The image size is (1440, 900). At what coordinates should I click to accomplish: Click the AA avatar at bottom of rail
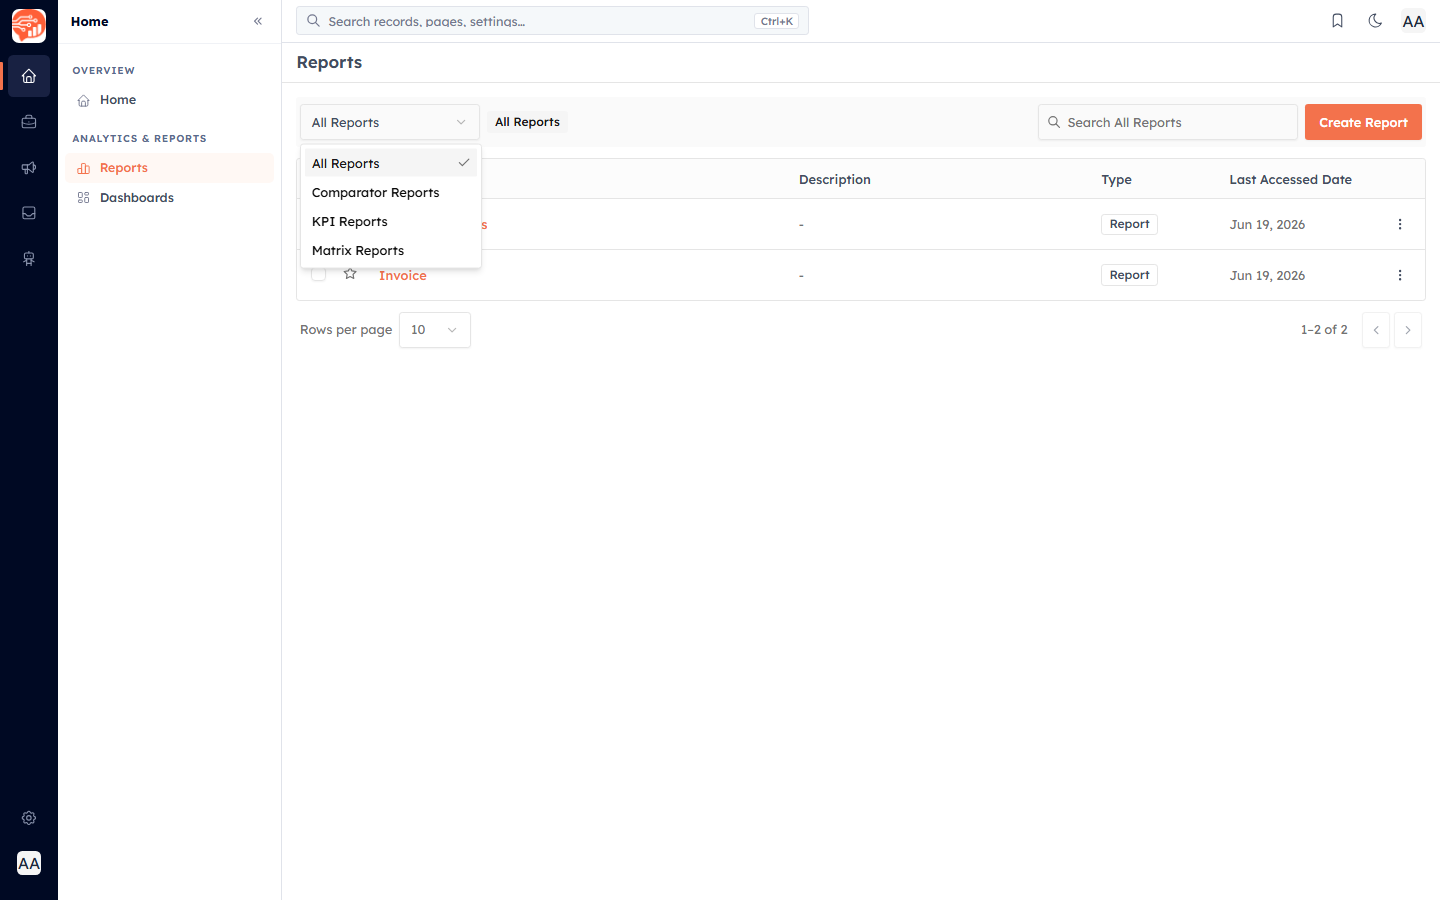pyautogui.click(x=29, y=863)
